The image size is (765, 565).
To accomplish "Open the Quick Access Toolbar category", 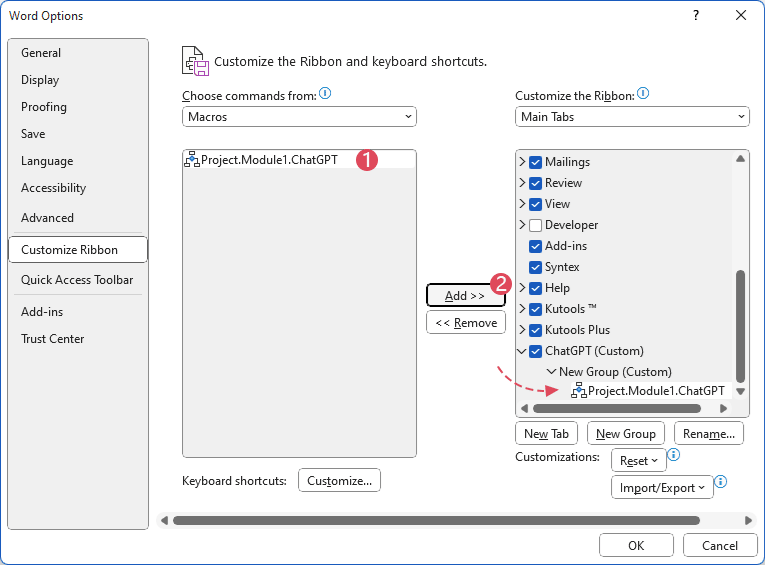I will [77, 280].
